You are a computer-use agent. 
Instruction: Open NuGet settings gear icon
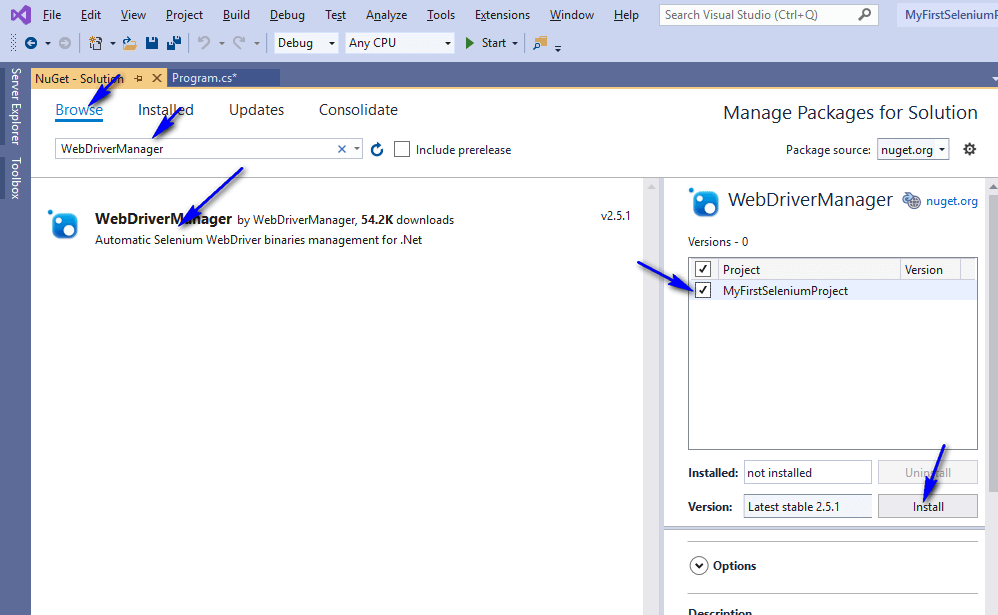[969, 149]
